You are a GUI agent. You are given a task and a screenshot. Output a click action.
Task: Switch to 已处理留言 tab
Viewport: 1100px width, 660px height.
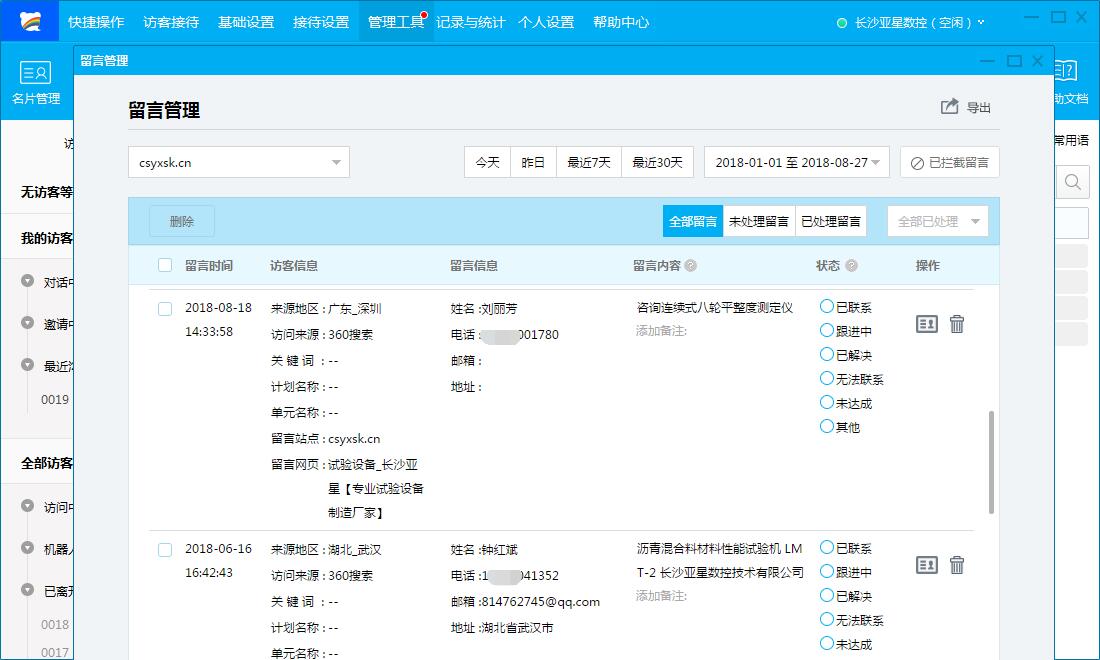pos(831,221)
